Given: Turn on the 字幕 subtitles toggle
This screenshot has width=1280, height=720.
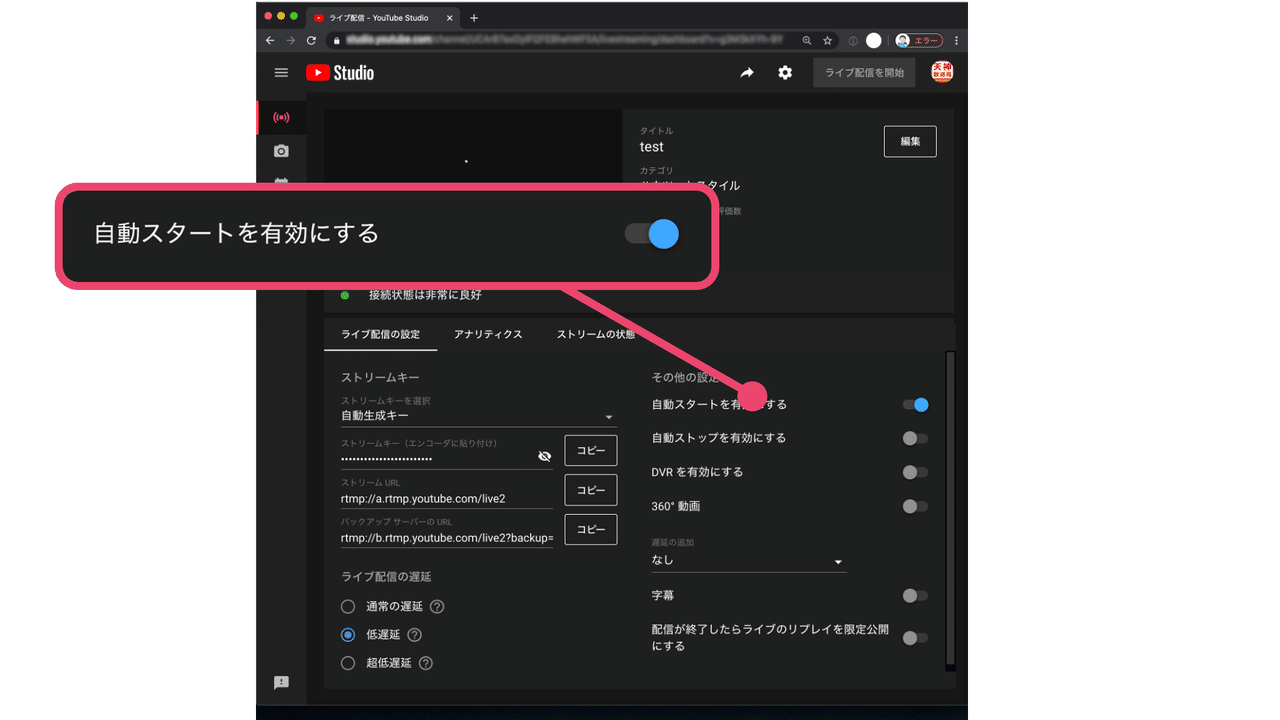Looking at the screenshot, I should [914, 595].
